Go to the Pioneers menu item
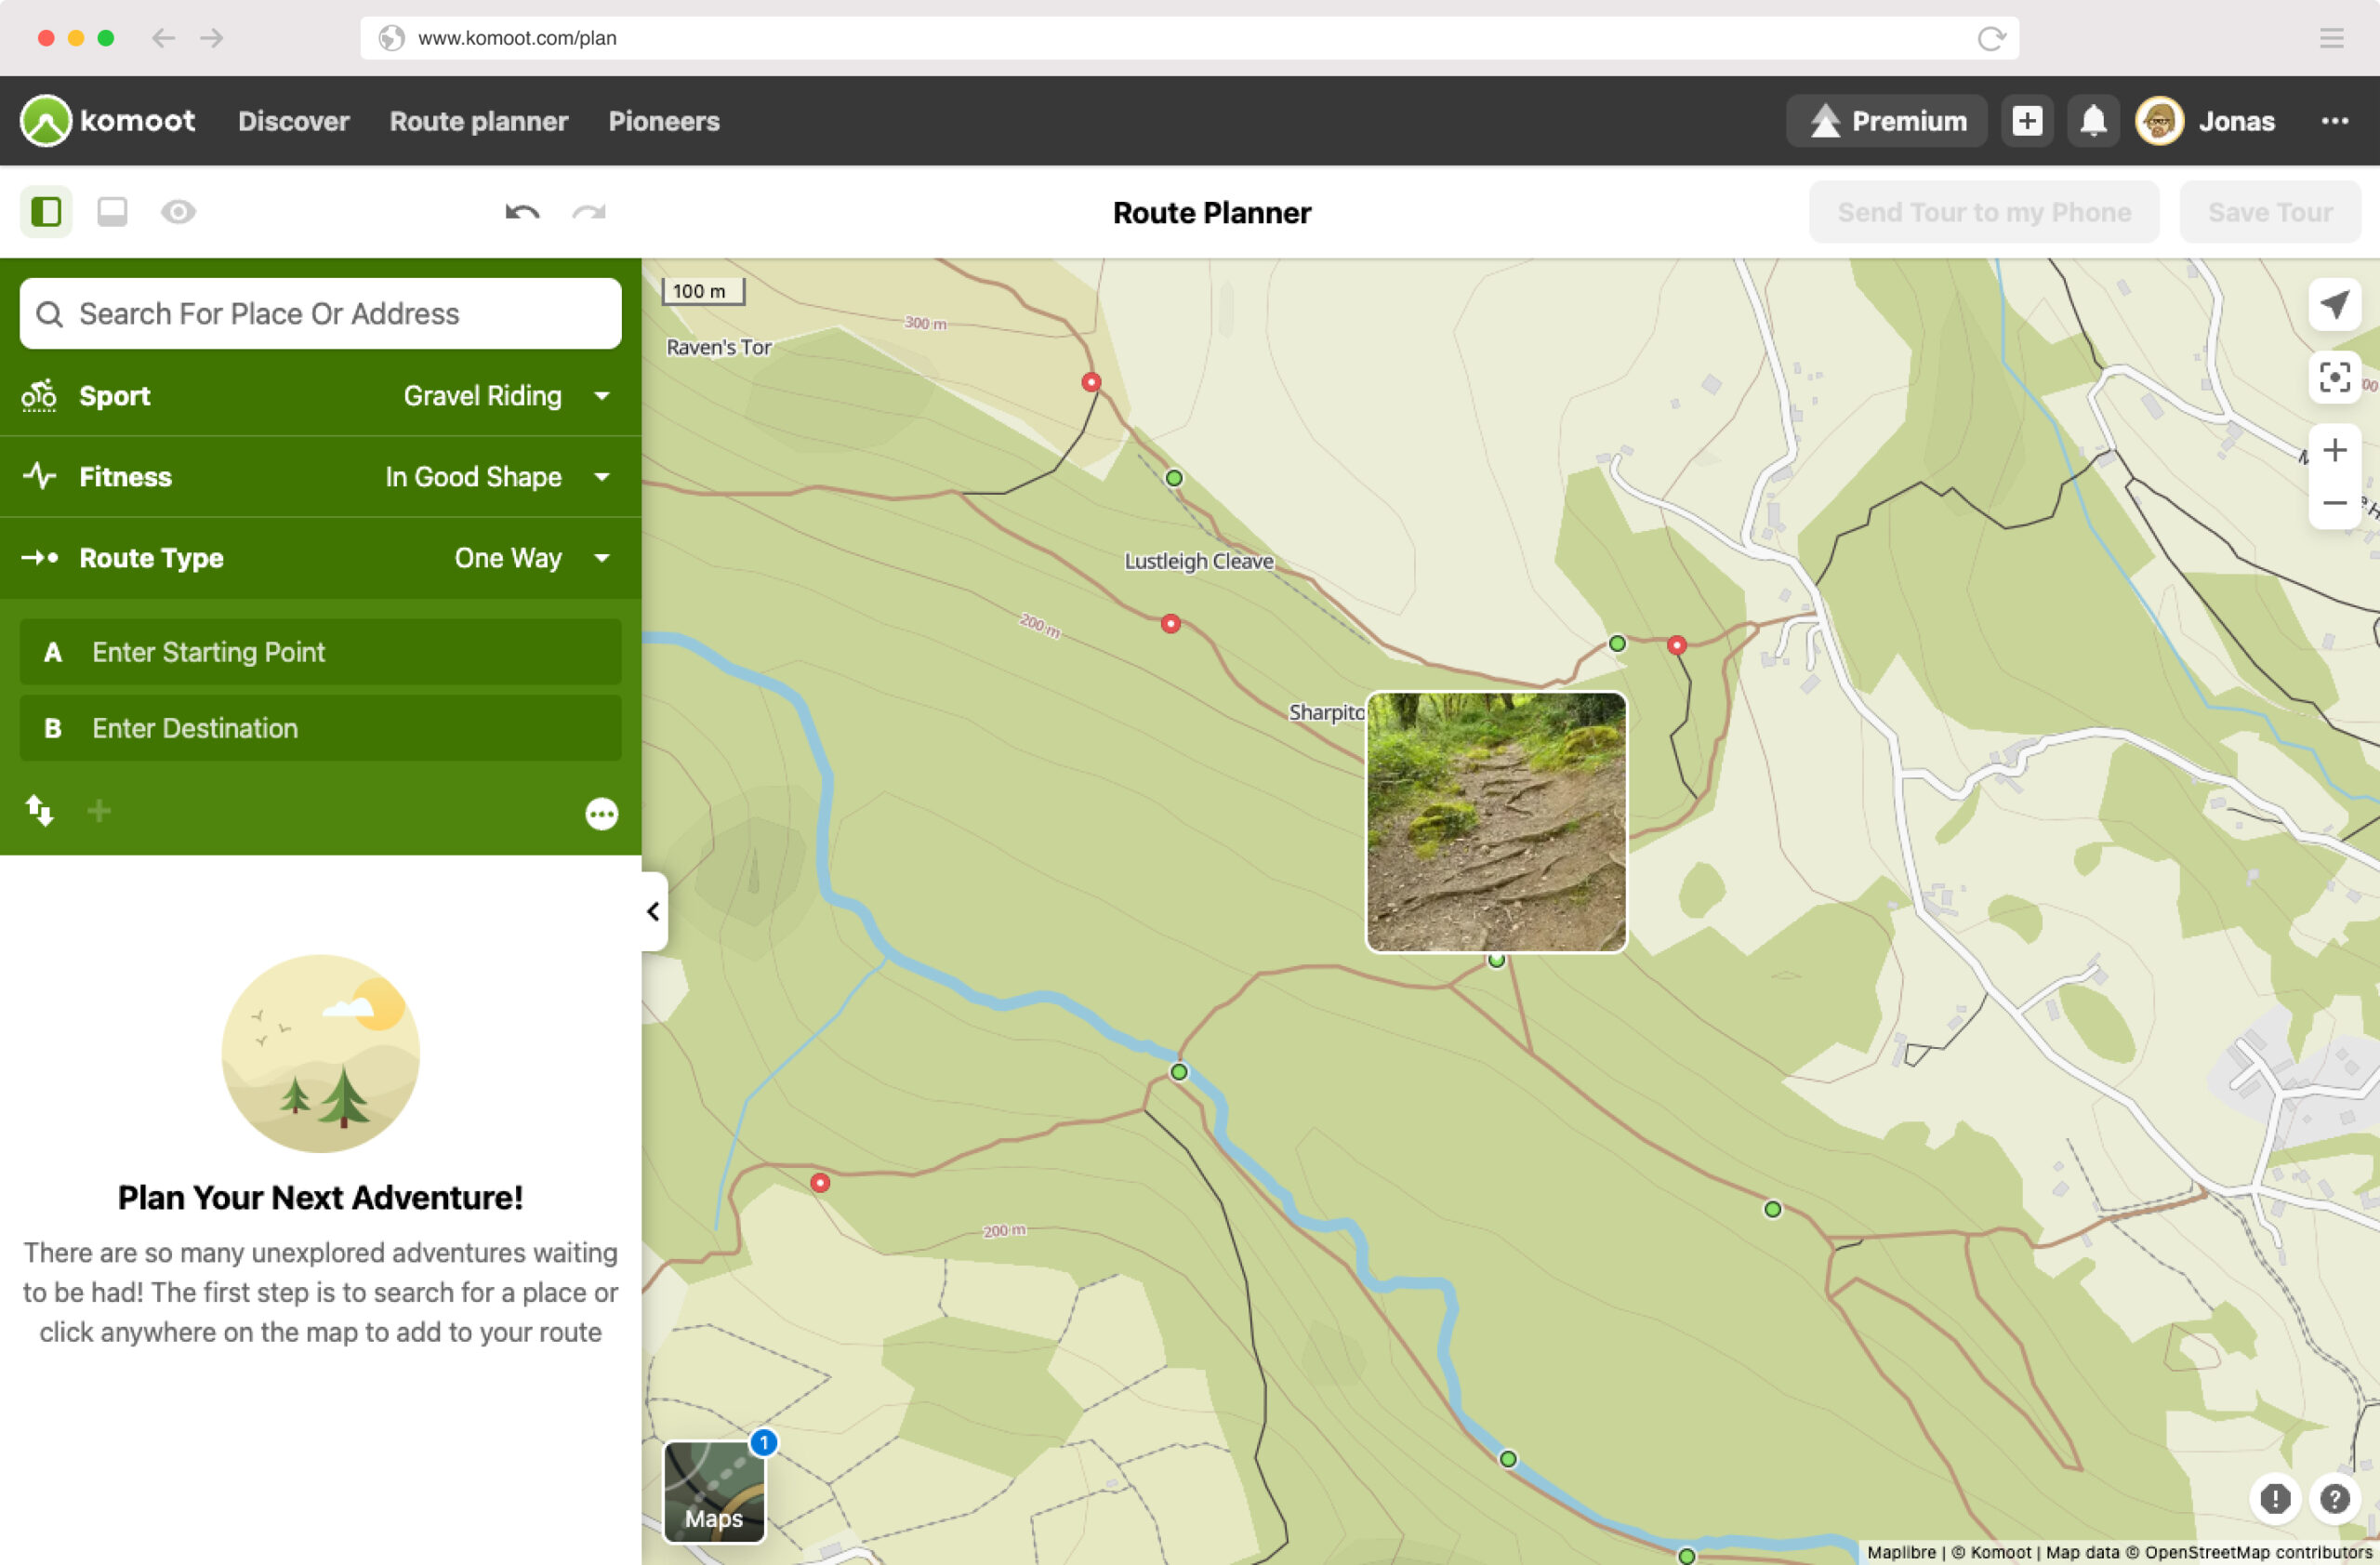The width and height of the screenshot is (2380, 1565). point(664,121)
